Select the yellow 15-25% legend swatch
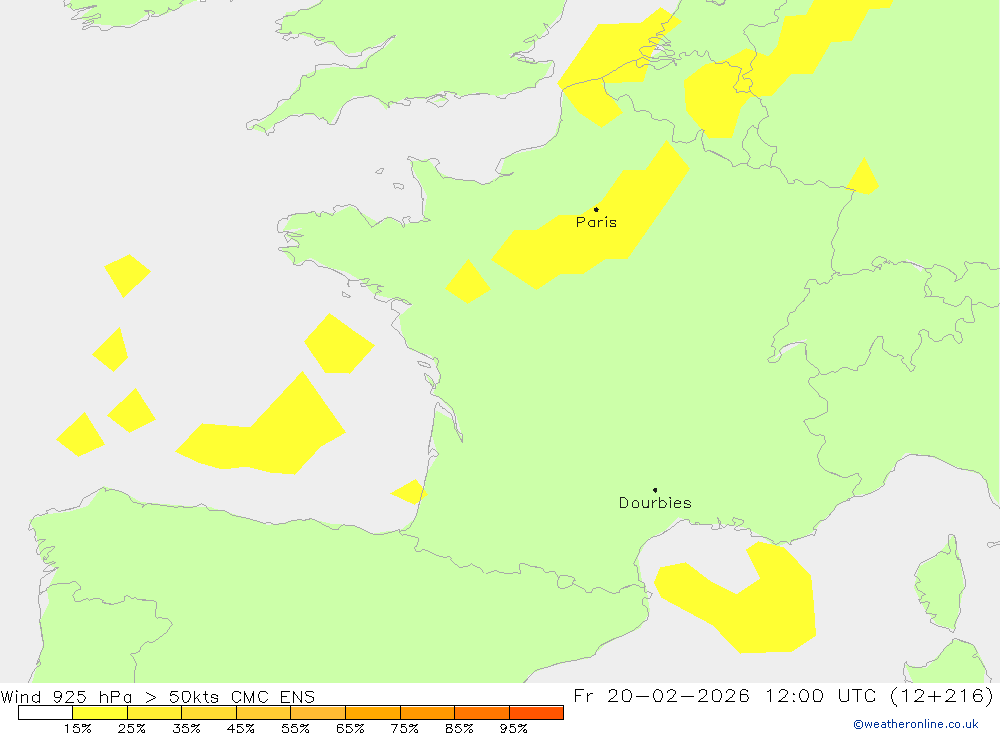 [x=100, y=713]
